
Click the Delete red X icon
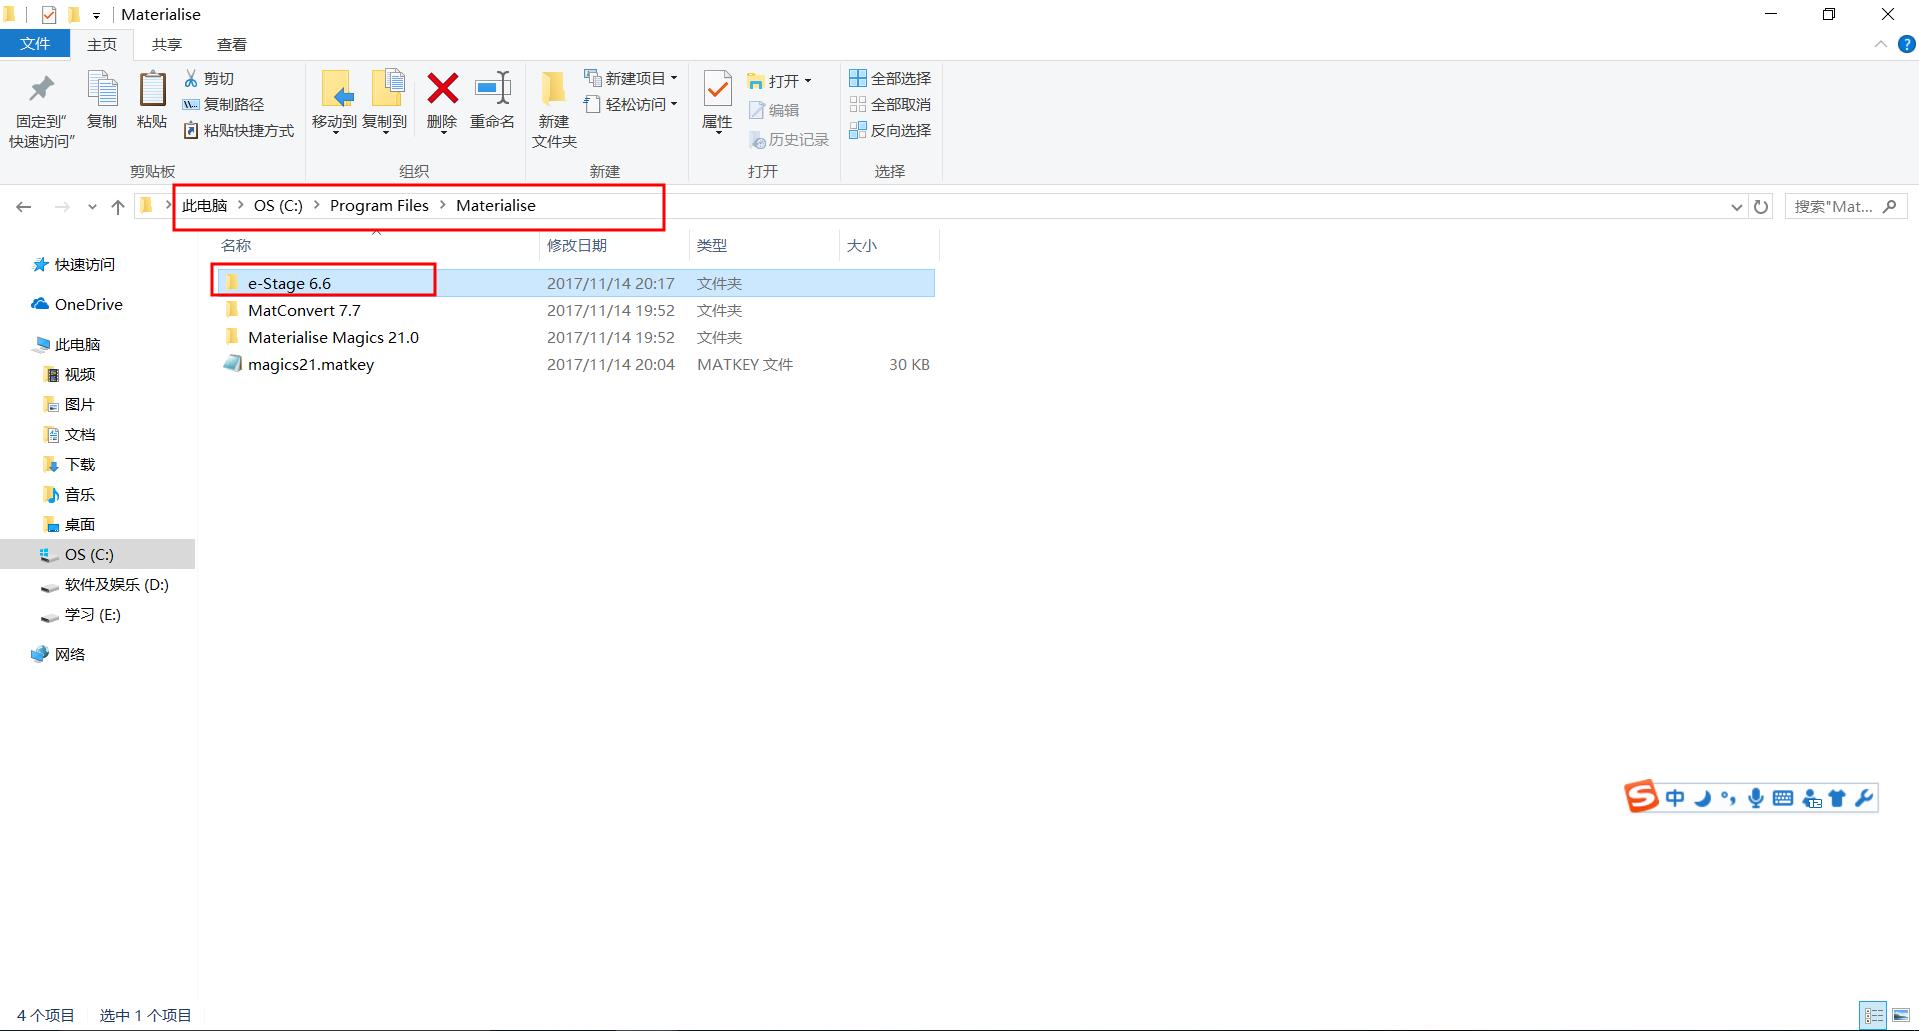(x=442, y=90)
